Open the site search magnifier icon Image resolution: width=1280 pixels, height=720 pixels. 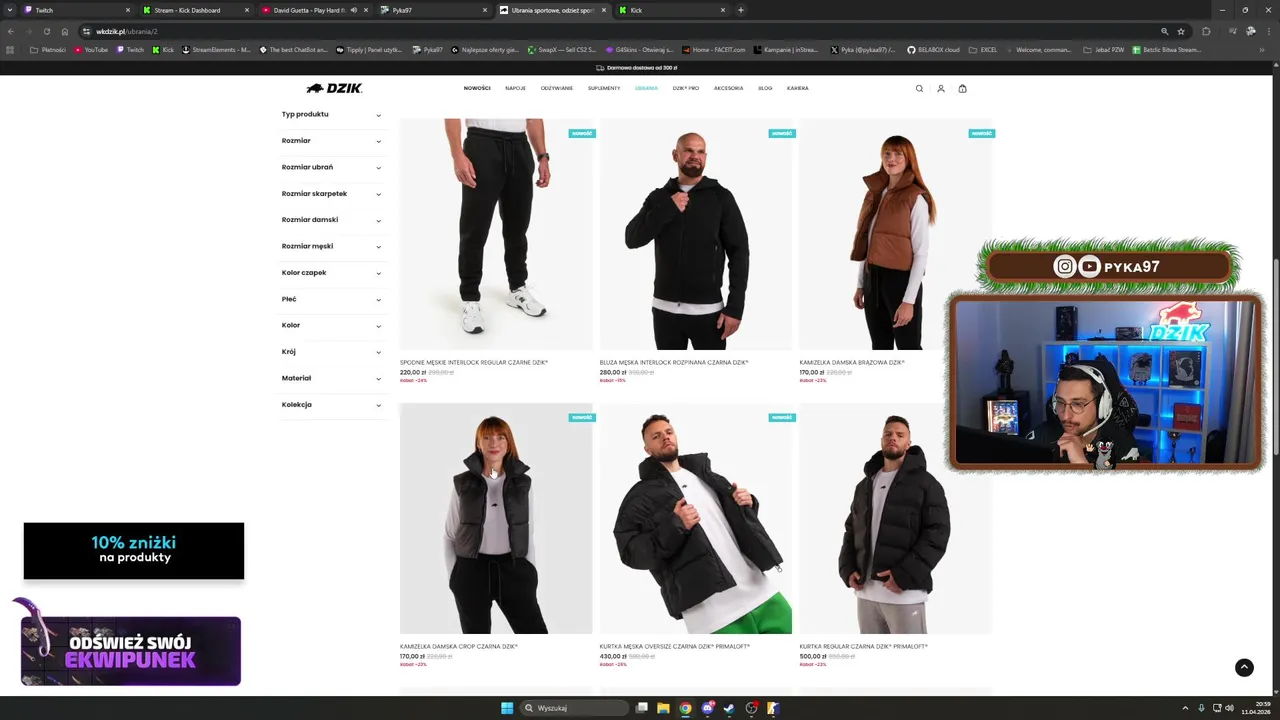tap(919, 88)
